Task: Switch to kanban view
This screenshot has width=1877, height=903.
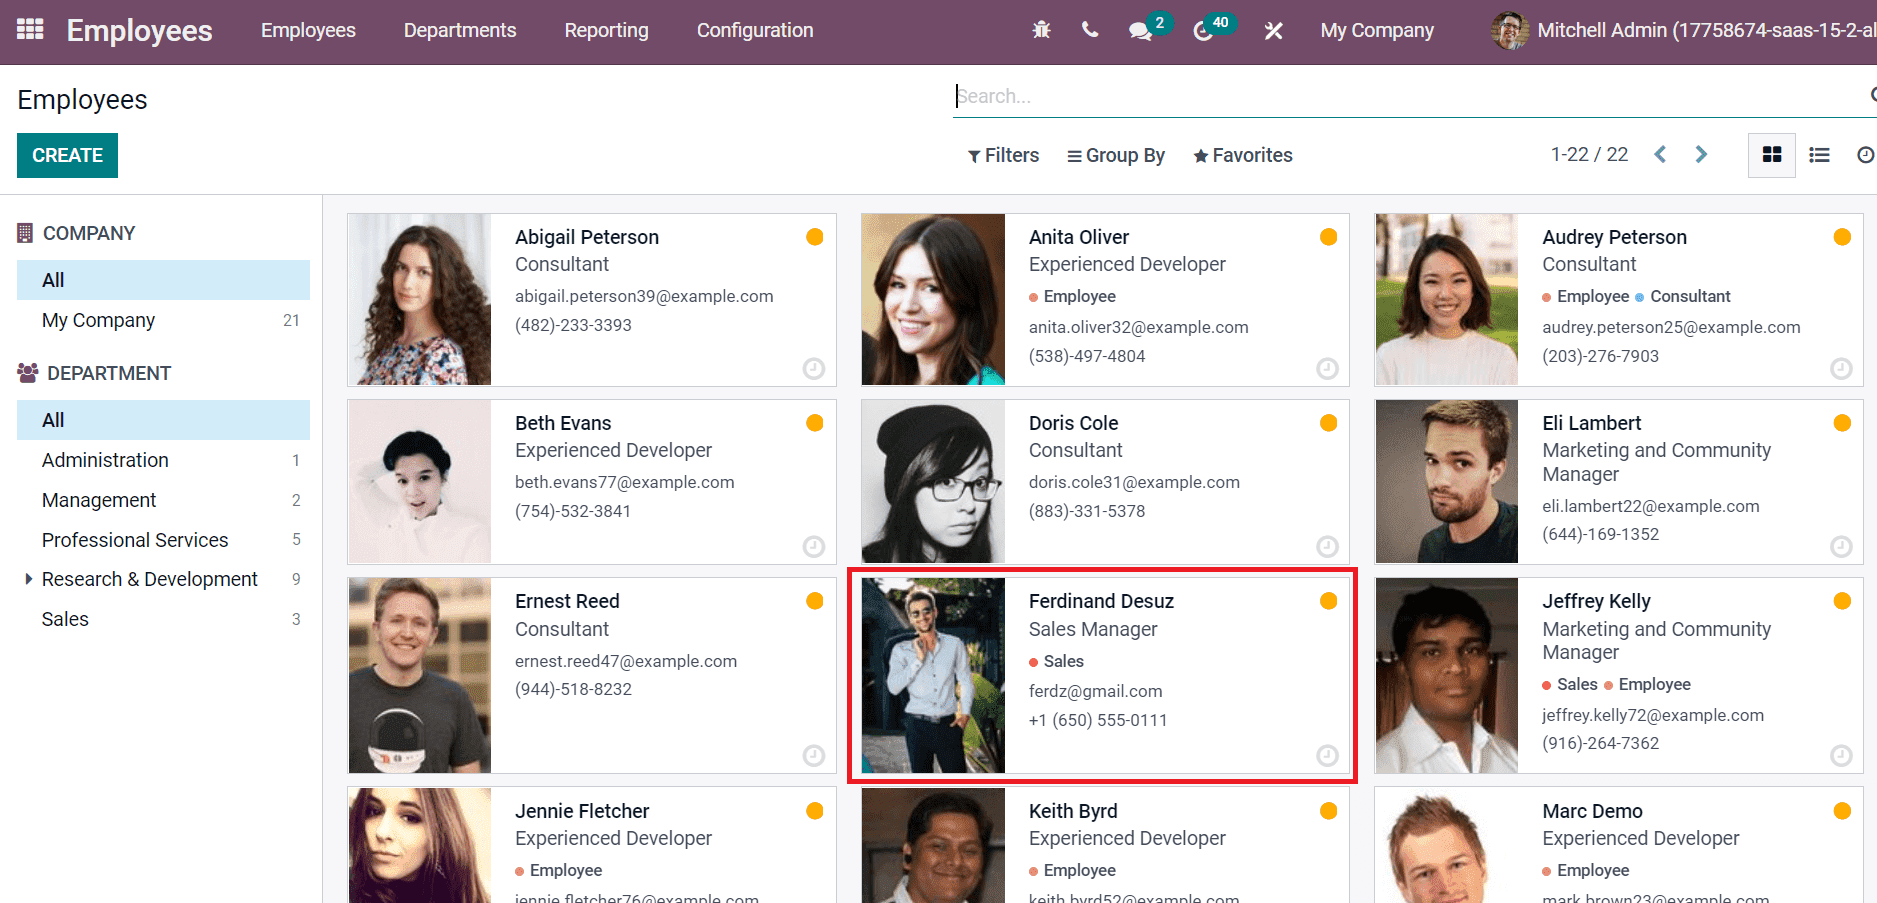Action: pyautogui.click(x=1772, y=155)
